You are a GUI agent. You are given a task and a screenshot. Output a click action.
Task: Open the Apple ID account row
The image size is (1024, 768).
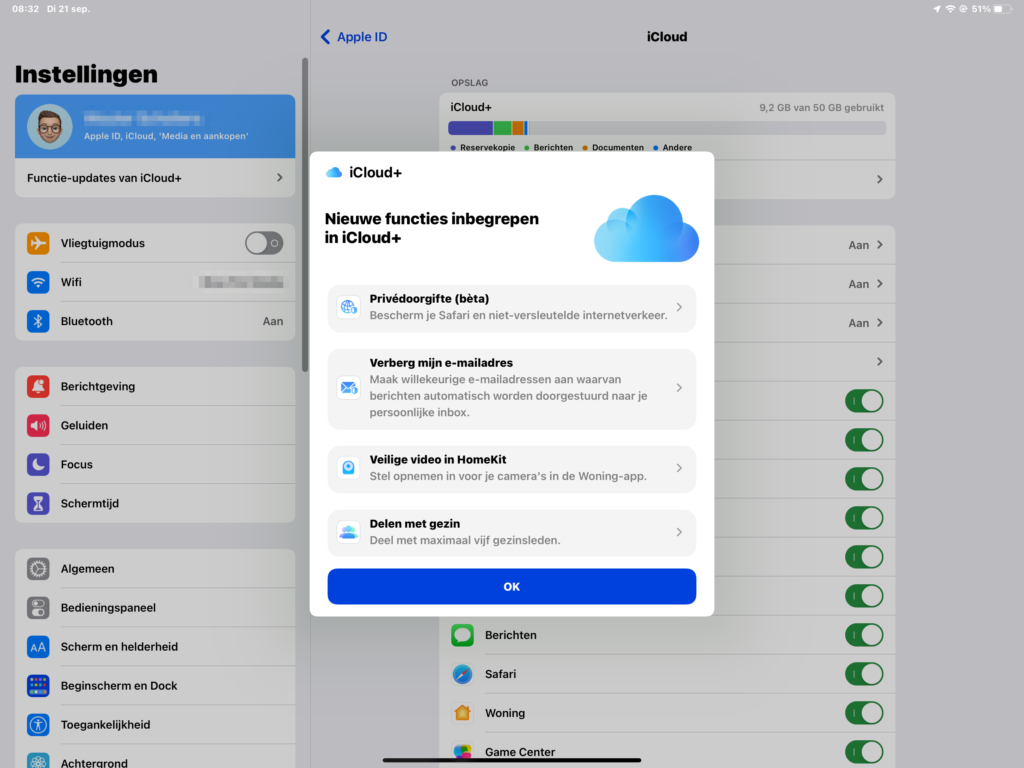coord(155,126)
